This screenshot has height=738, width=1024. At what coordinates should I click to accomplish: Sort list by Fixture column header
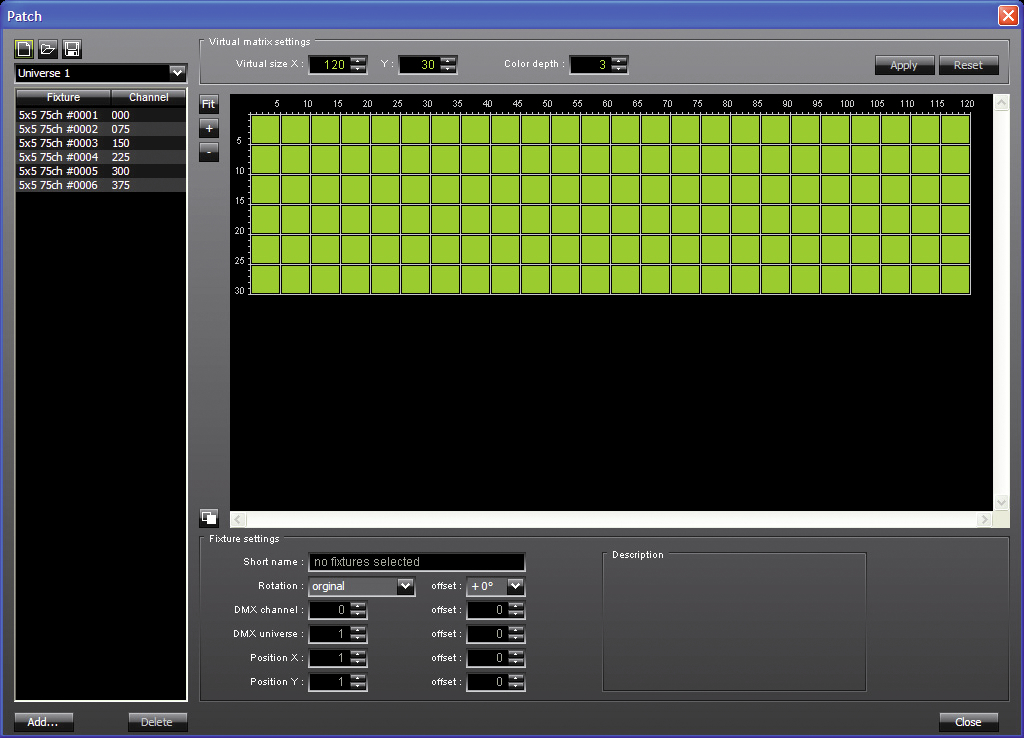point(63,97)
